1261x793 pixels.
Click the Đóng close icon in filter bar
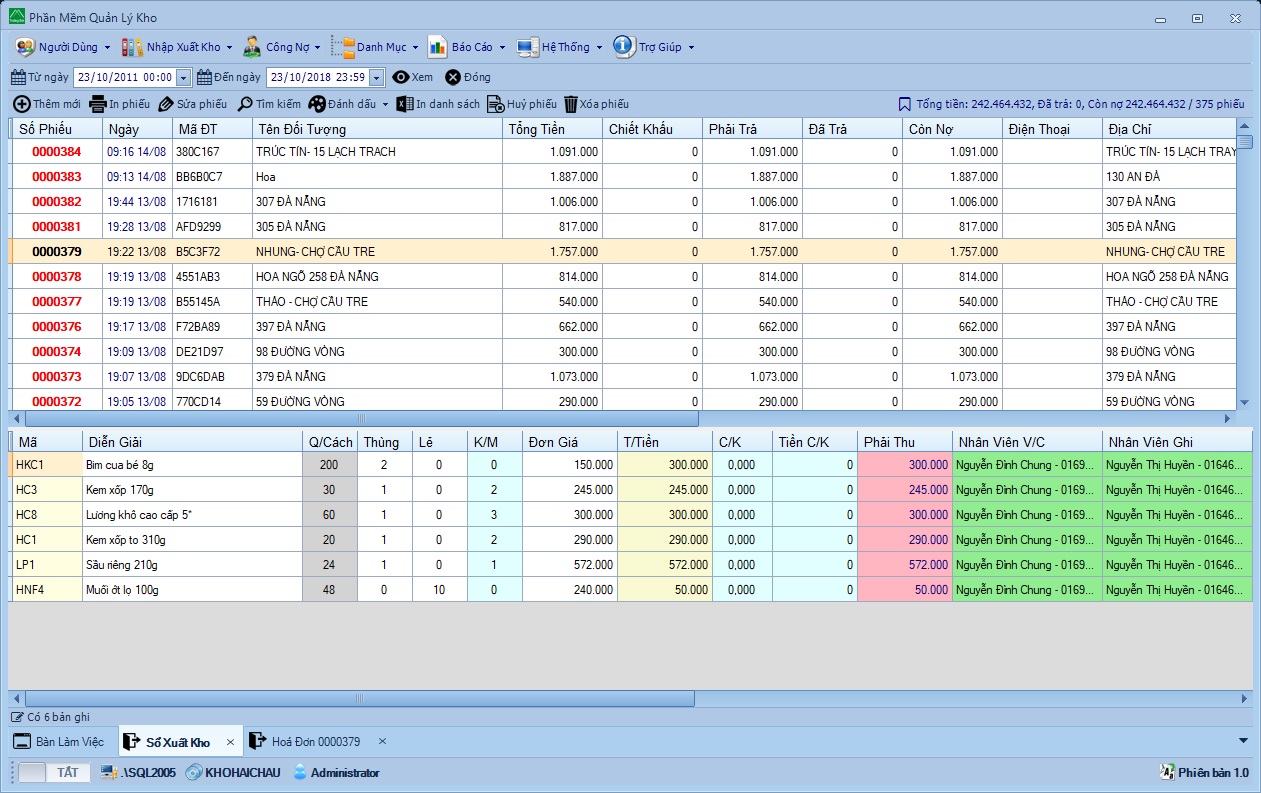453,77
